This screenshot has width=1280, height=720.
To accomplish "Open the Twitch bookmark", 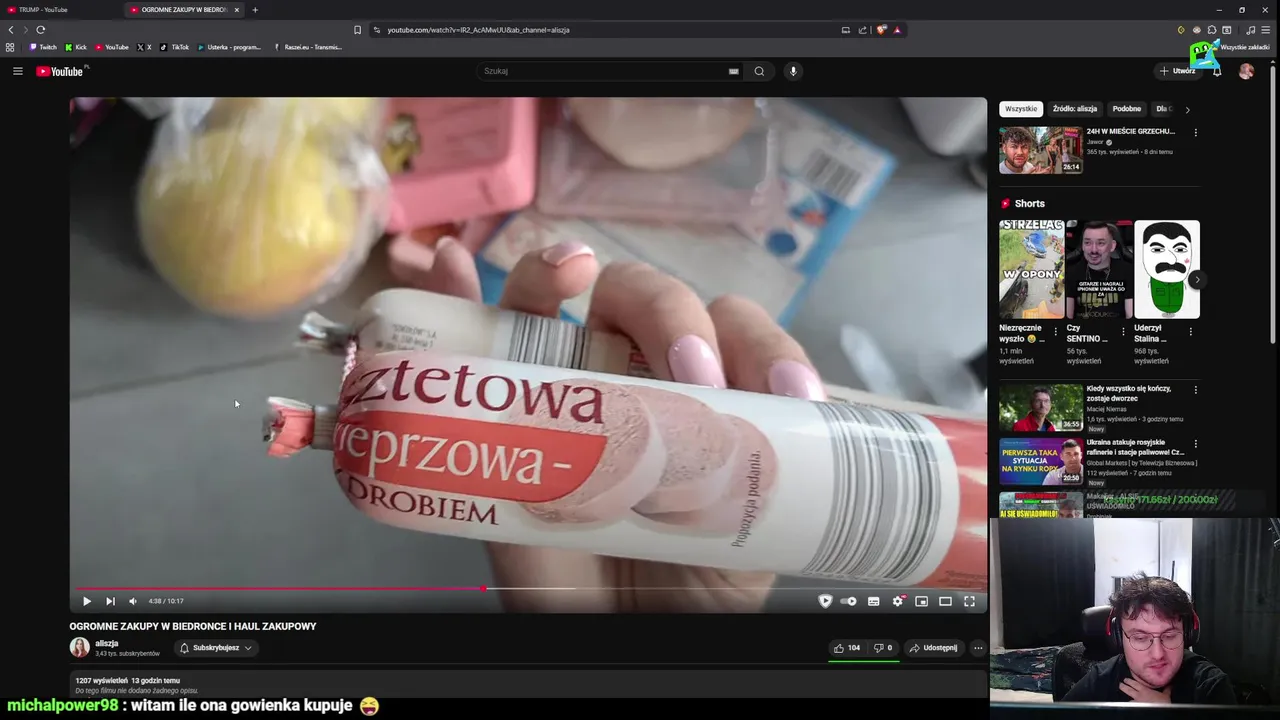I will coord(43,47).
